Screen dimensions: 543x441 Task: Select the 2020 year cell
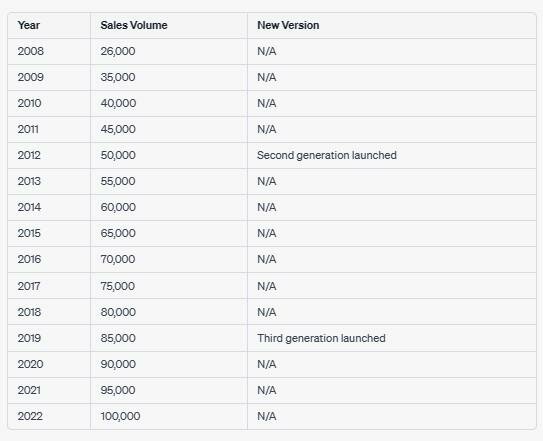click(49, 364)
